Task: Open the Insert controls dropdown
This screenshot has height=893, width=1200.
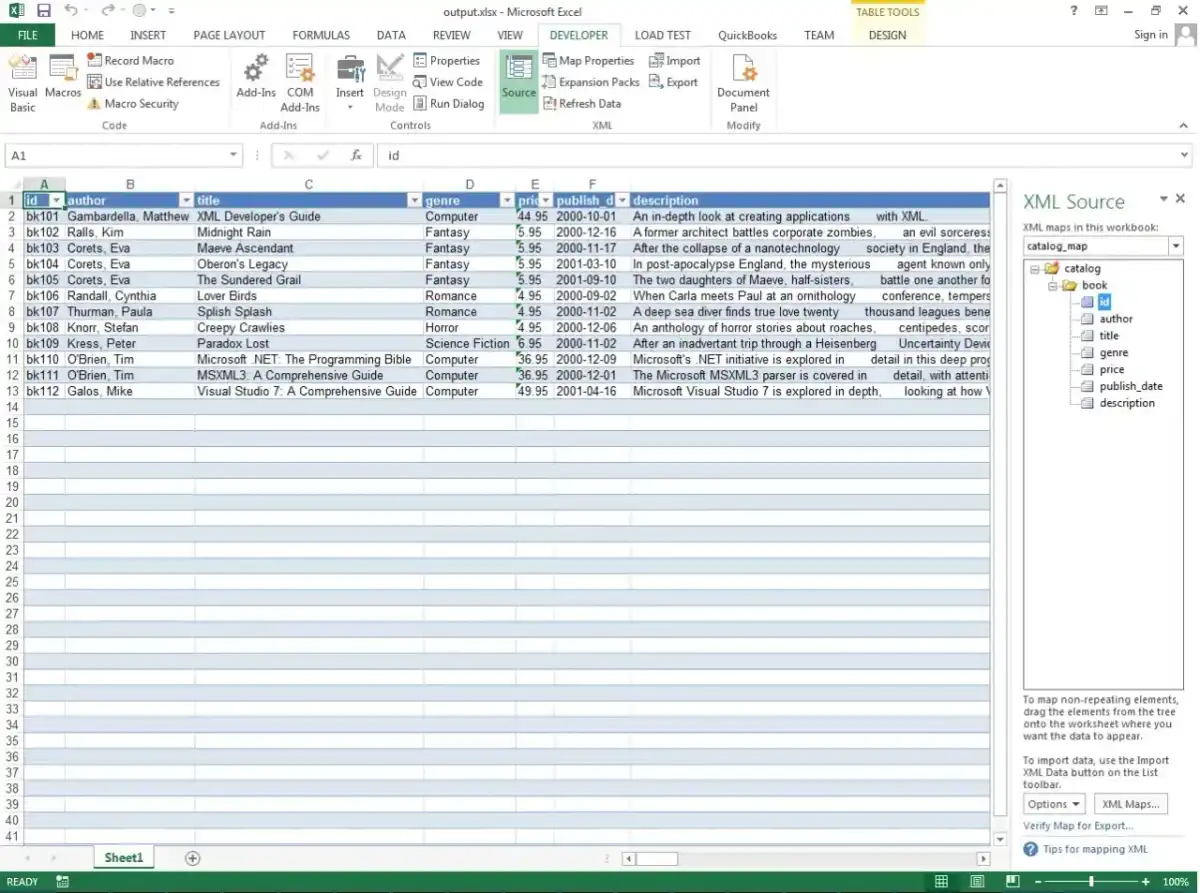Action: click(x=350, y=83)
